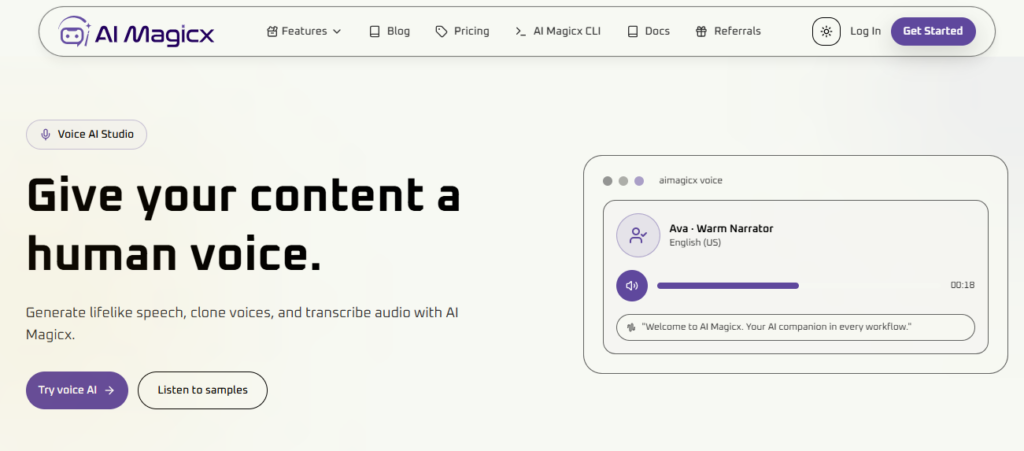1024x451 pixels.
Task: Click the Features gift-box icon
Action: pyautogui.click(x=272, y=31)
